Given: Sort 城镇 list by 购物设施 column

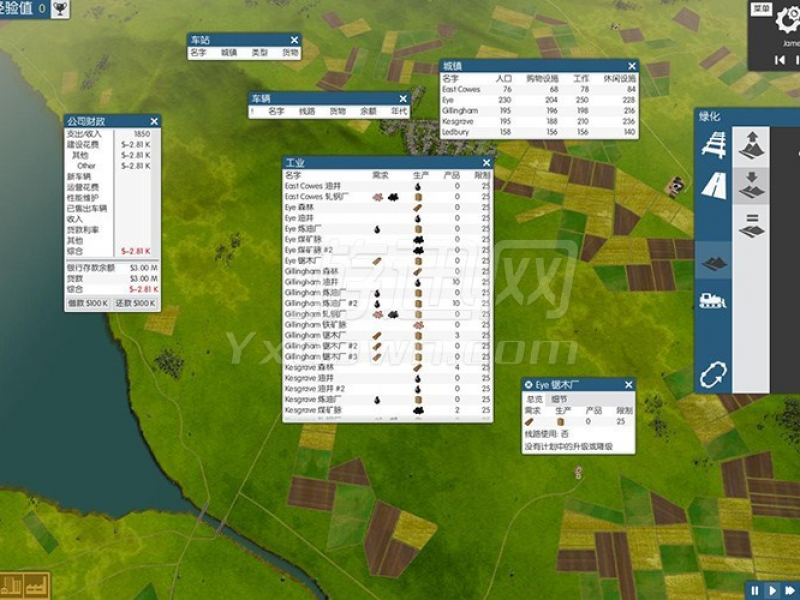Looking at the screenshot, I should click(542, 79).
